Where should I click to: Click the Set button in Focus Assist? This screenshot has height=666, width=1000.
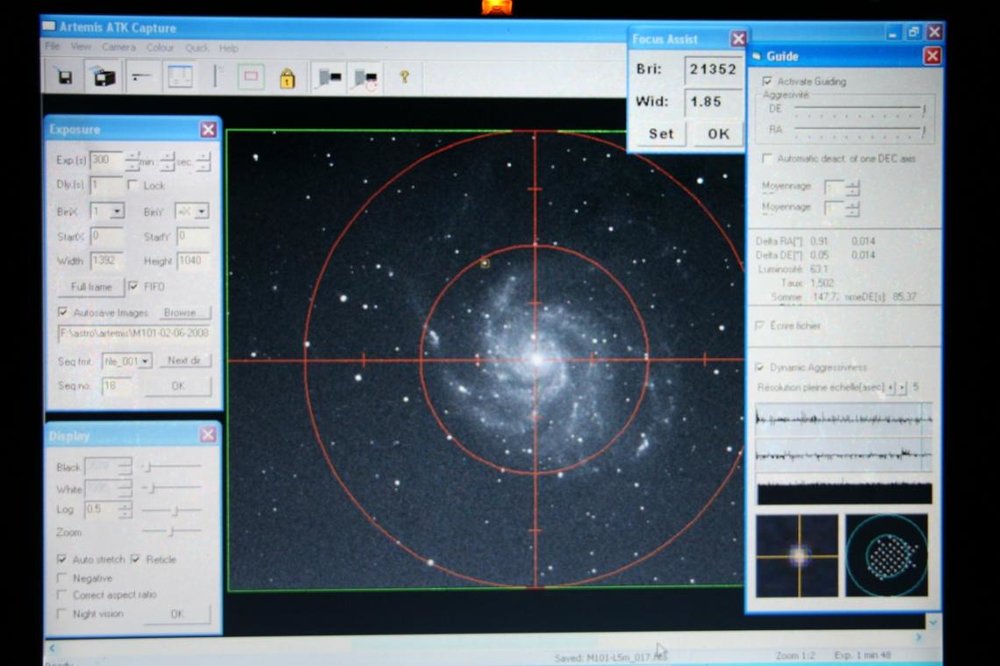click(x=661, y=134)
